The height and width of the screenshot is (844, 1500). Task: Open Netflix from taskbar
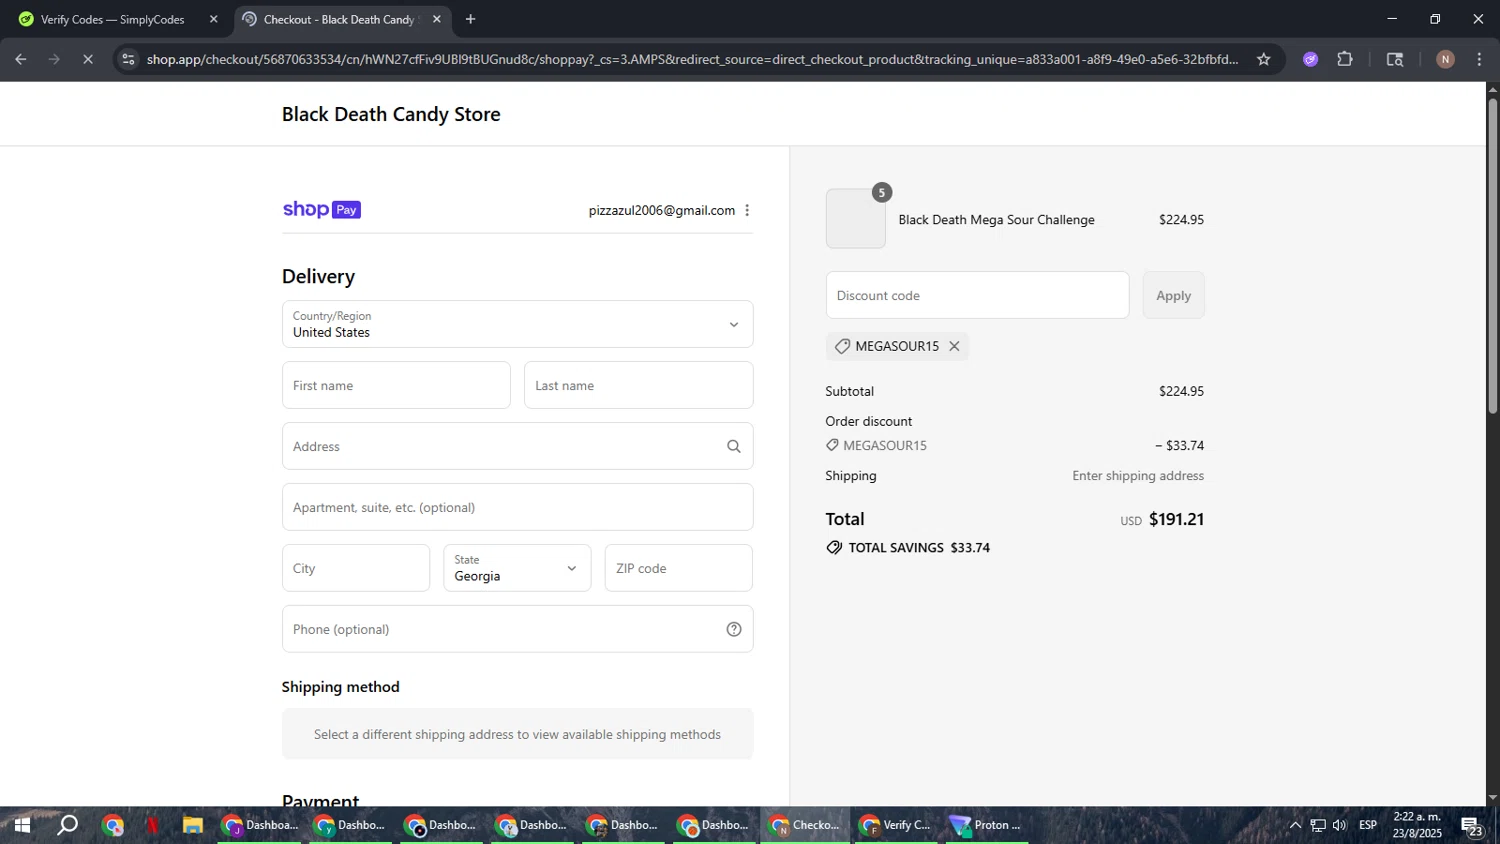(153, 825)
